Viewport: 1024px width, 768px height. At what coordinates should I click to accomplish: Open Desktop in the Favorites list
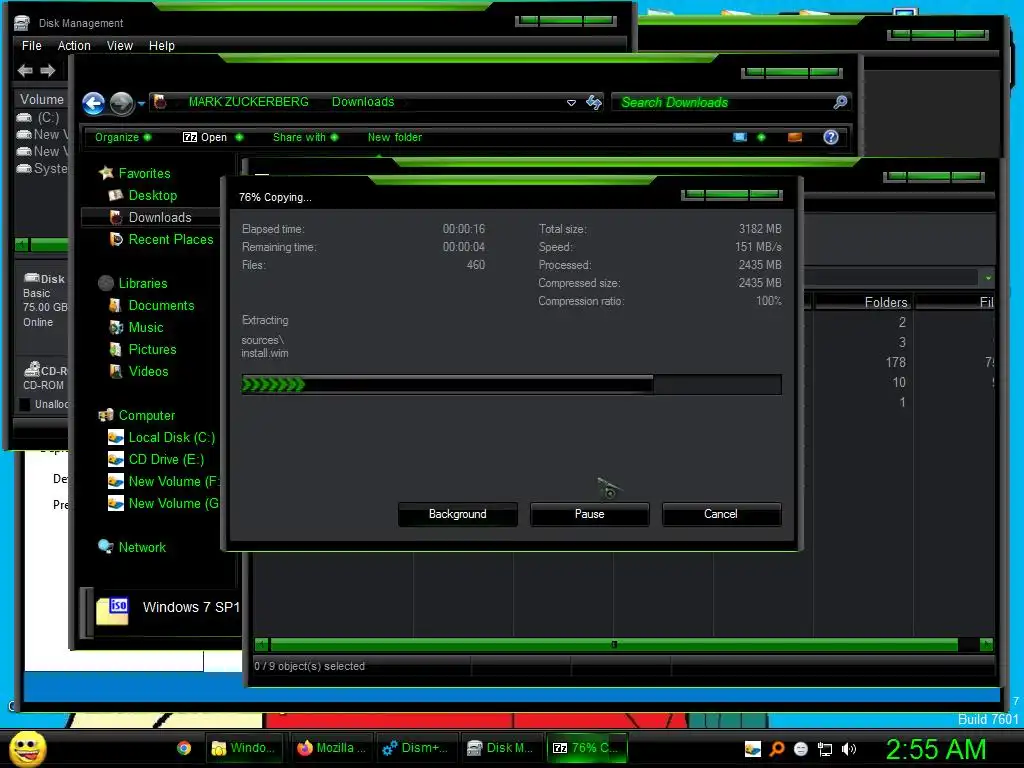tap(152, 195)
